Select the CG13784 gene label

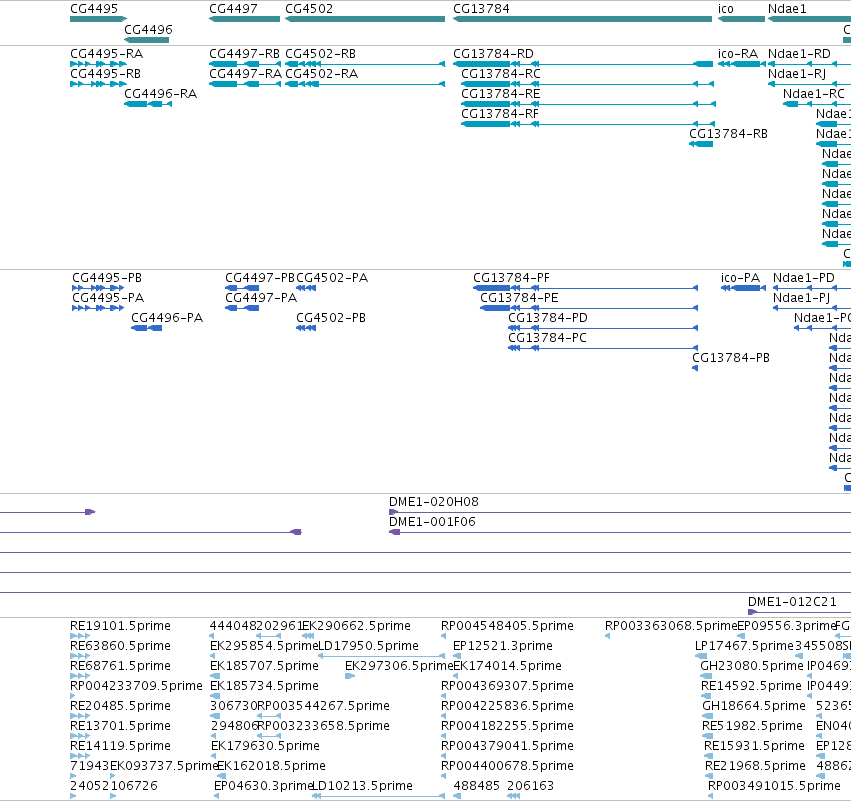click(x=481, y=9)
